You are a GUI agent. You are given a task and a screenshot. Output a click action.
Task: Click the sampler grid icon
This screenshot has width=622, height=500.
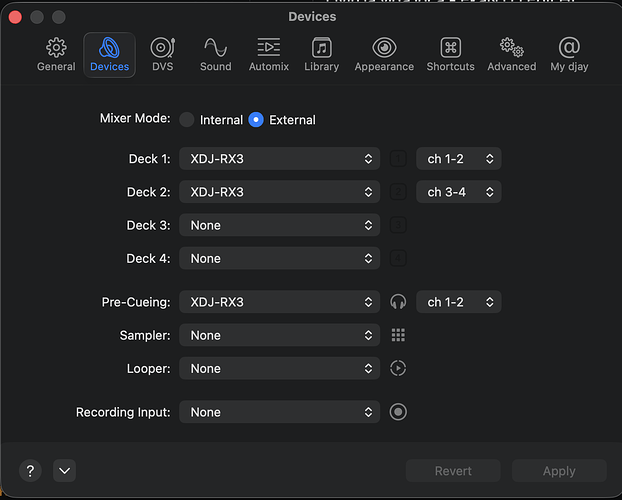coord(398,336)
